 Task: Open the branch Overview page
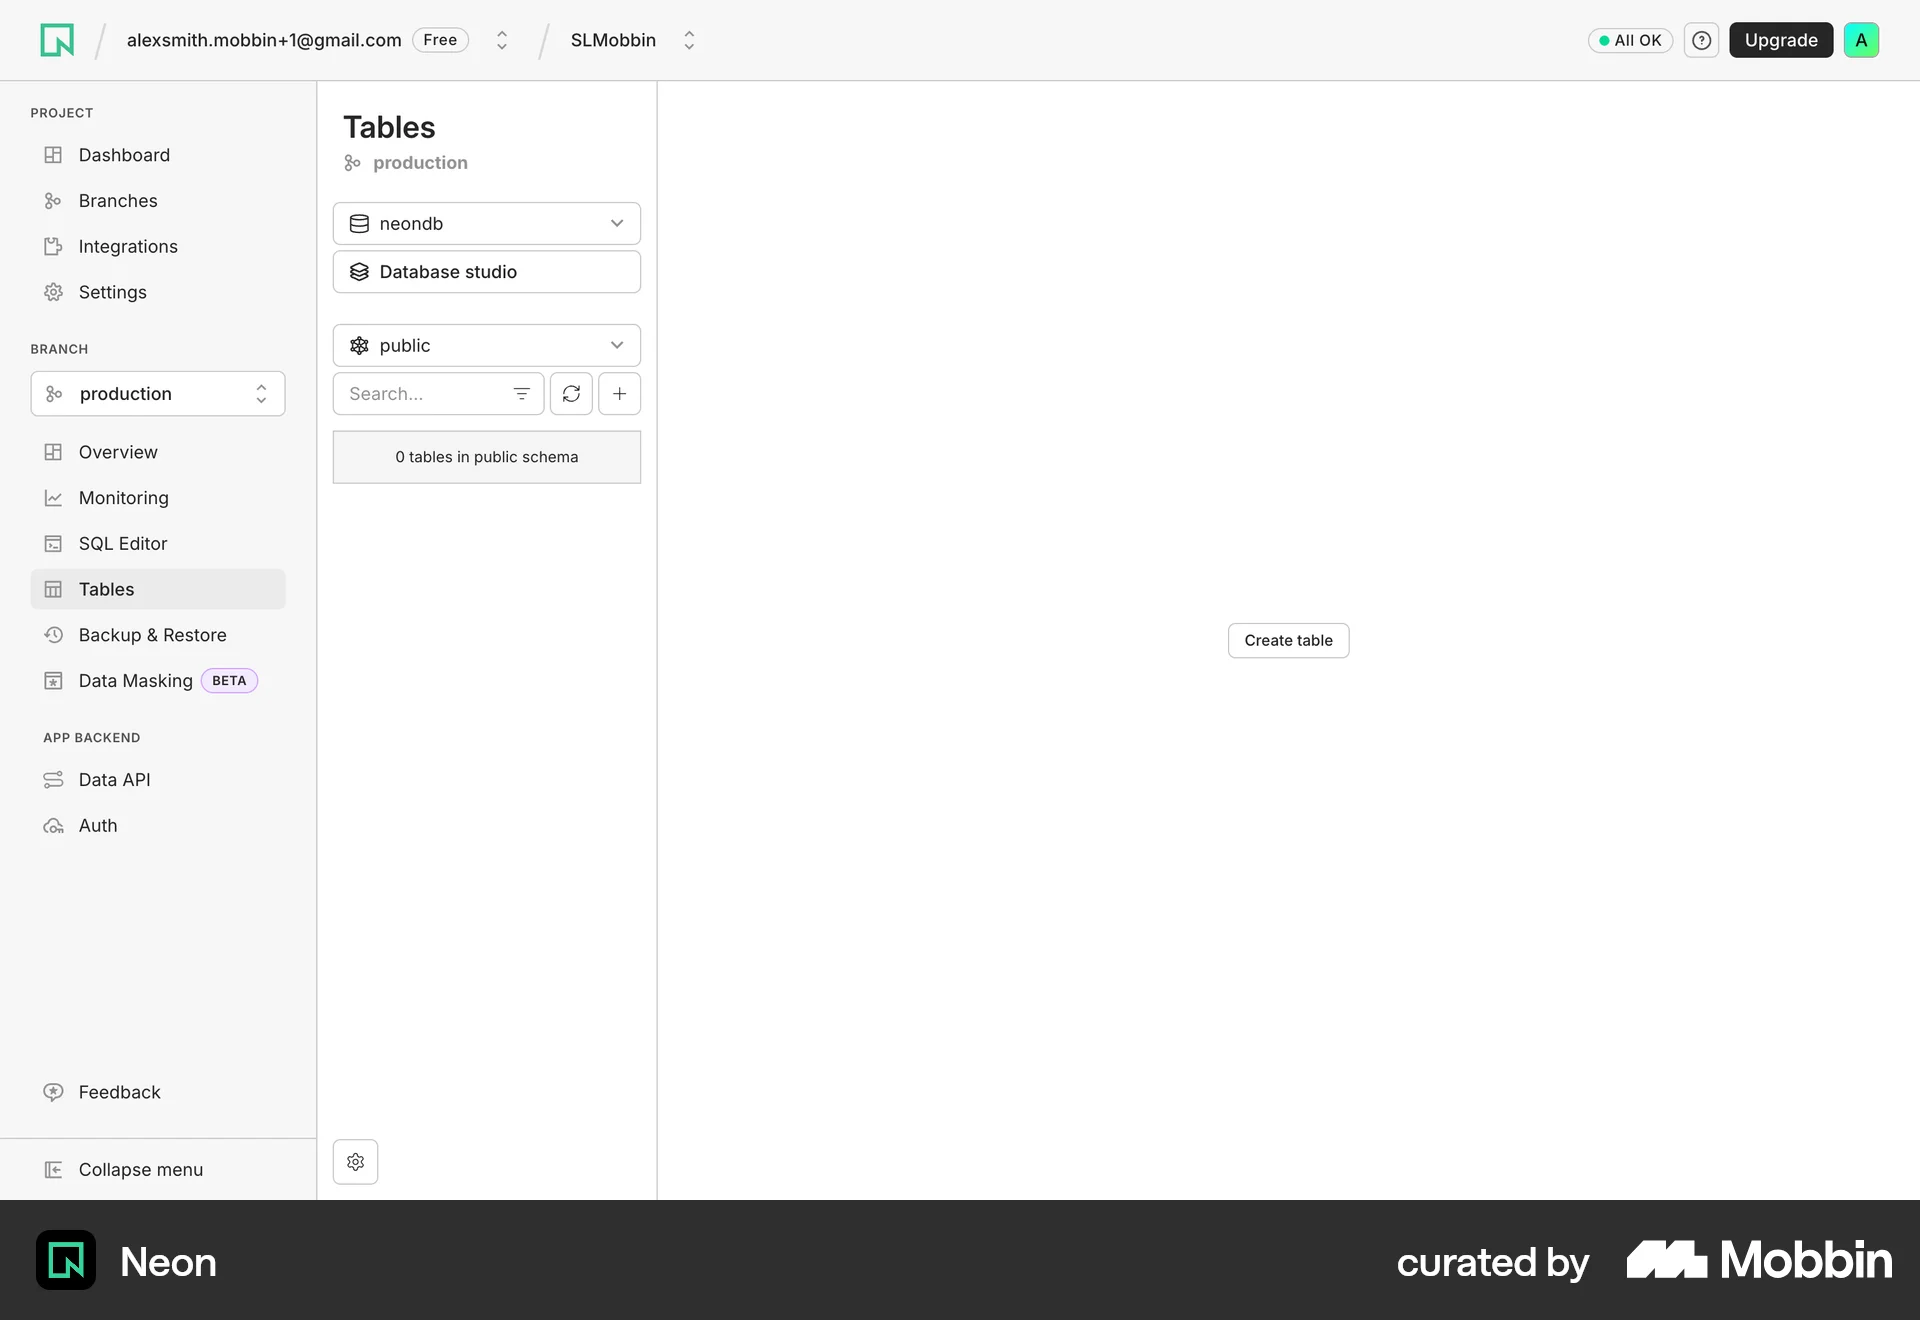tap(158, 452)
